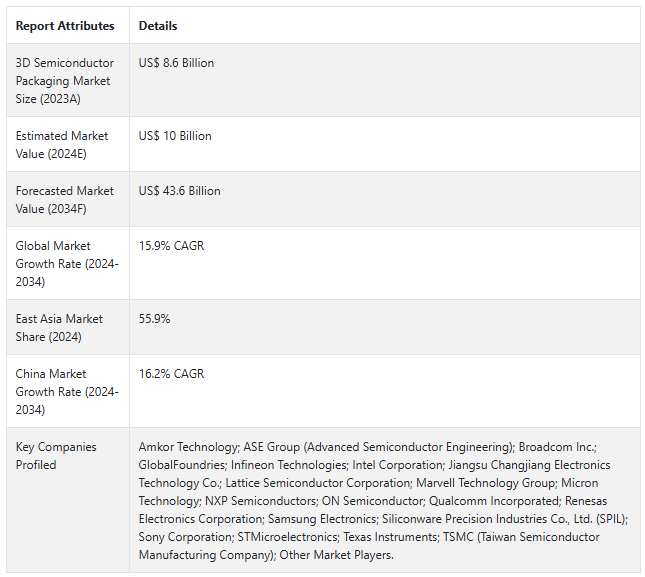645x577 pixels.
Task: Click Amkor Technology in the companies list
Action: tap(189, 447)
